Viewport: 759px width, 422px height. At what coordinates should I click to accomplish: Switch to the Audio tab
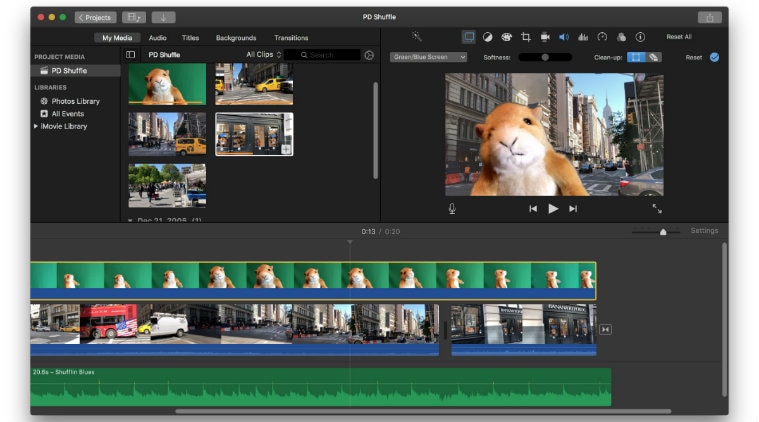click(158, 38)
